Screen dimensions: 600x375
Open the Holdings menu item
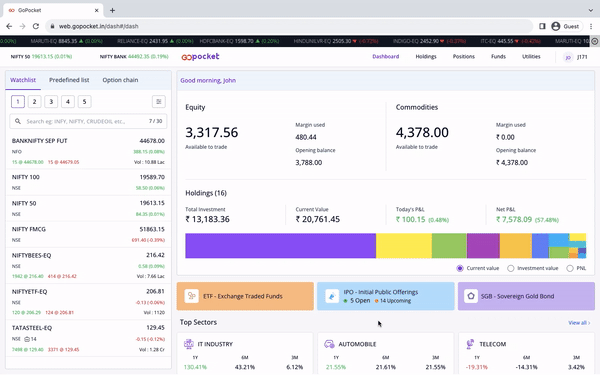click(x=426, y=56)
